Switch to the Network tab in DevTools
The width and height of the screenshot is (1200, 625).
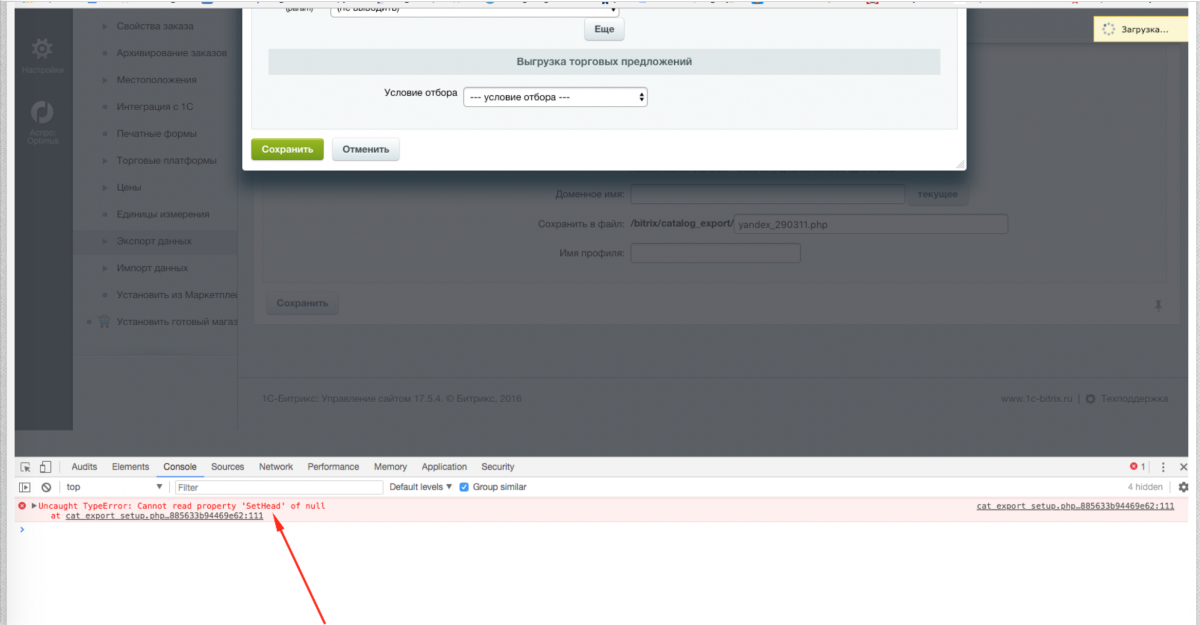click(x=275, y=466)
